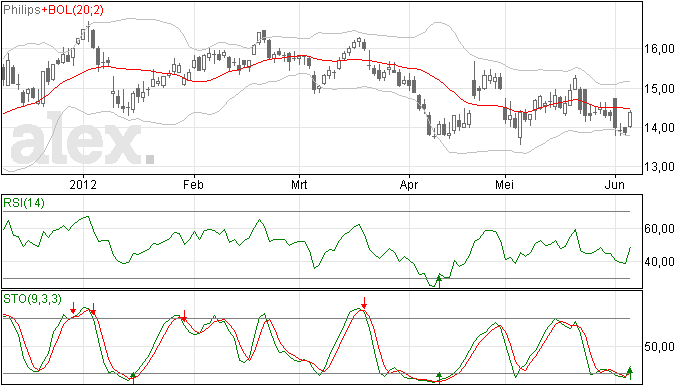The height and width of the screenshot is (387, 690).
Task: Click the 13,00 price axis label
Action: click(x=659, y=167)
